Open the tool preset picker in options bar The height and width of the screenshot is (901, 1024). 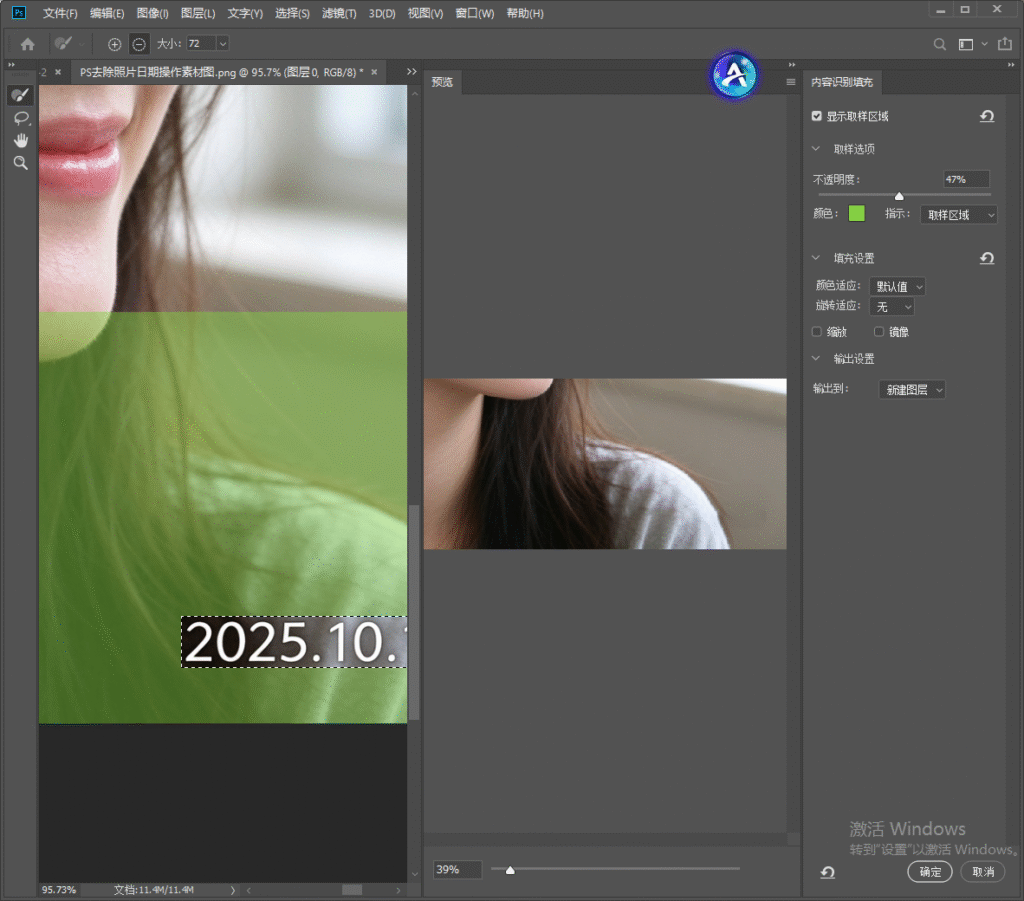tap(70, 44)
